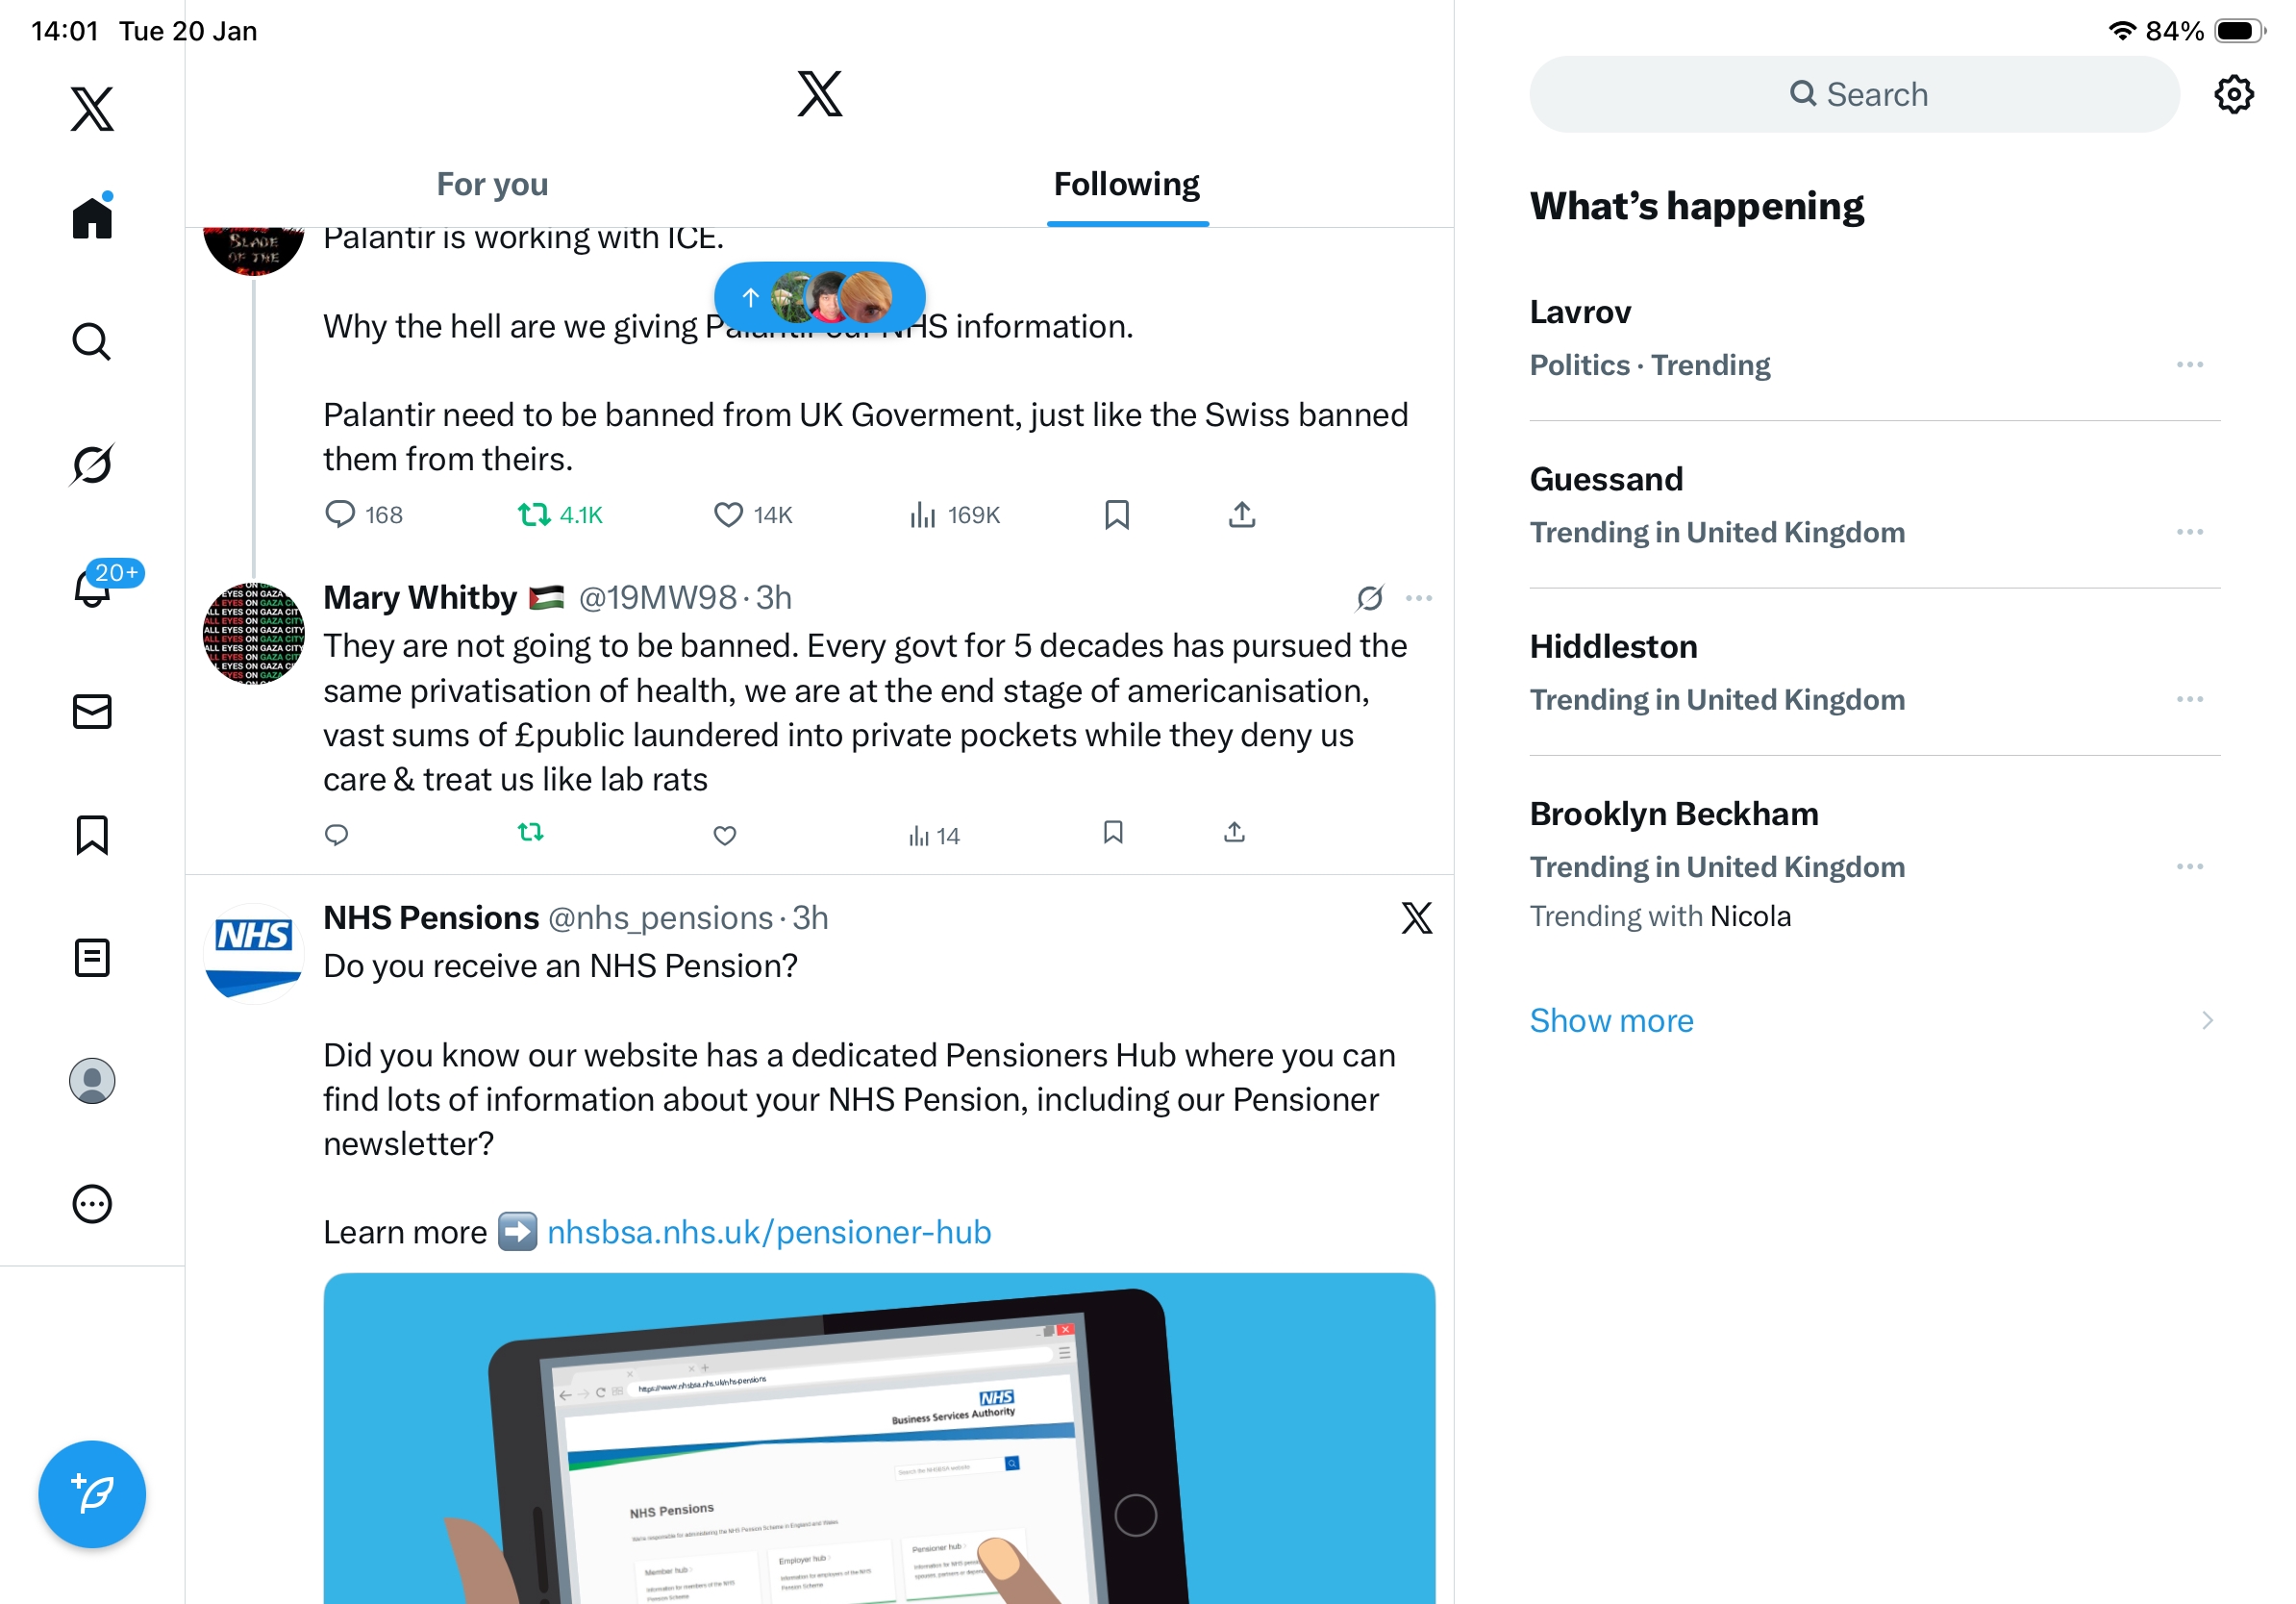Open more options for Lavrov trend
Viewport: 2296px width, 1604px height.
[x=2189, y=365]
